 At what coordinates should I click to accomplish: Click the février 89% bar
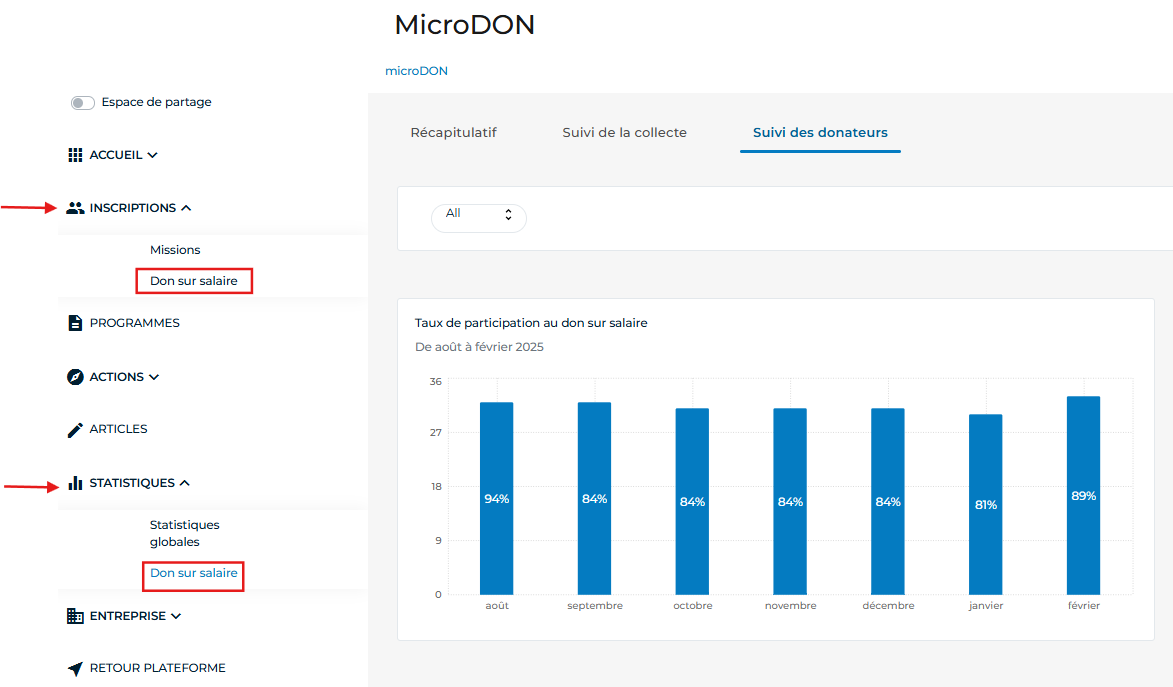(x=1083, y=495)
